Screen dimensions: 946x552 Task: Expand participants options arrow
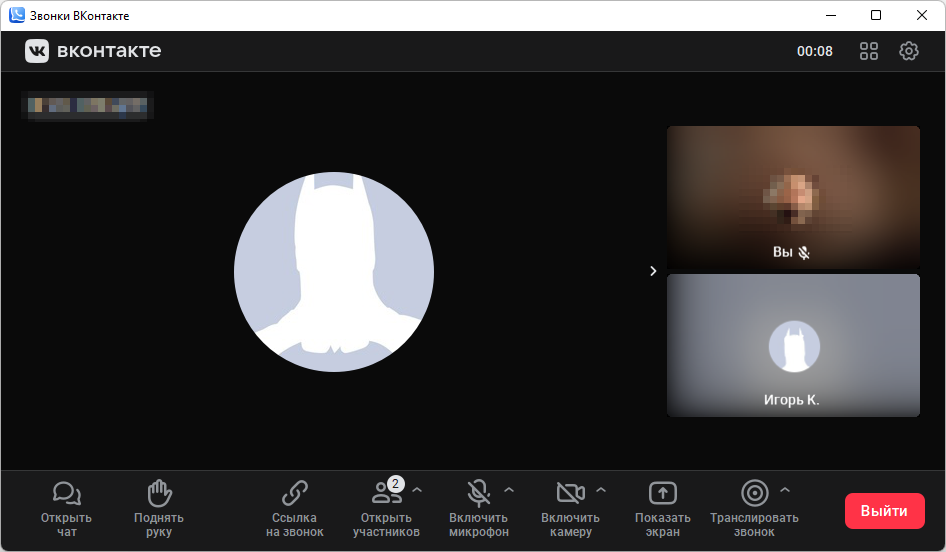pyautogui.click(x=417, y=490)
